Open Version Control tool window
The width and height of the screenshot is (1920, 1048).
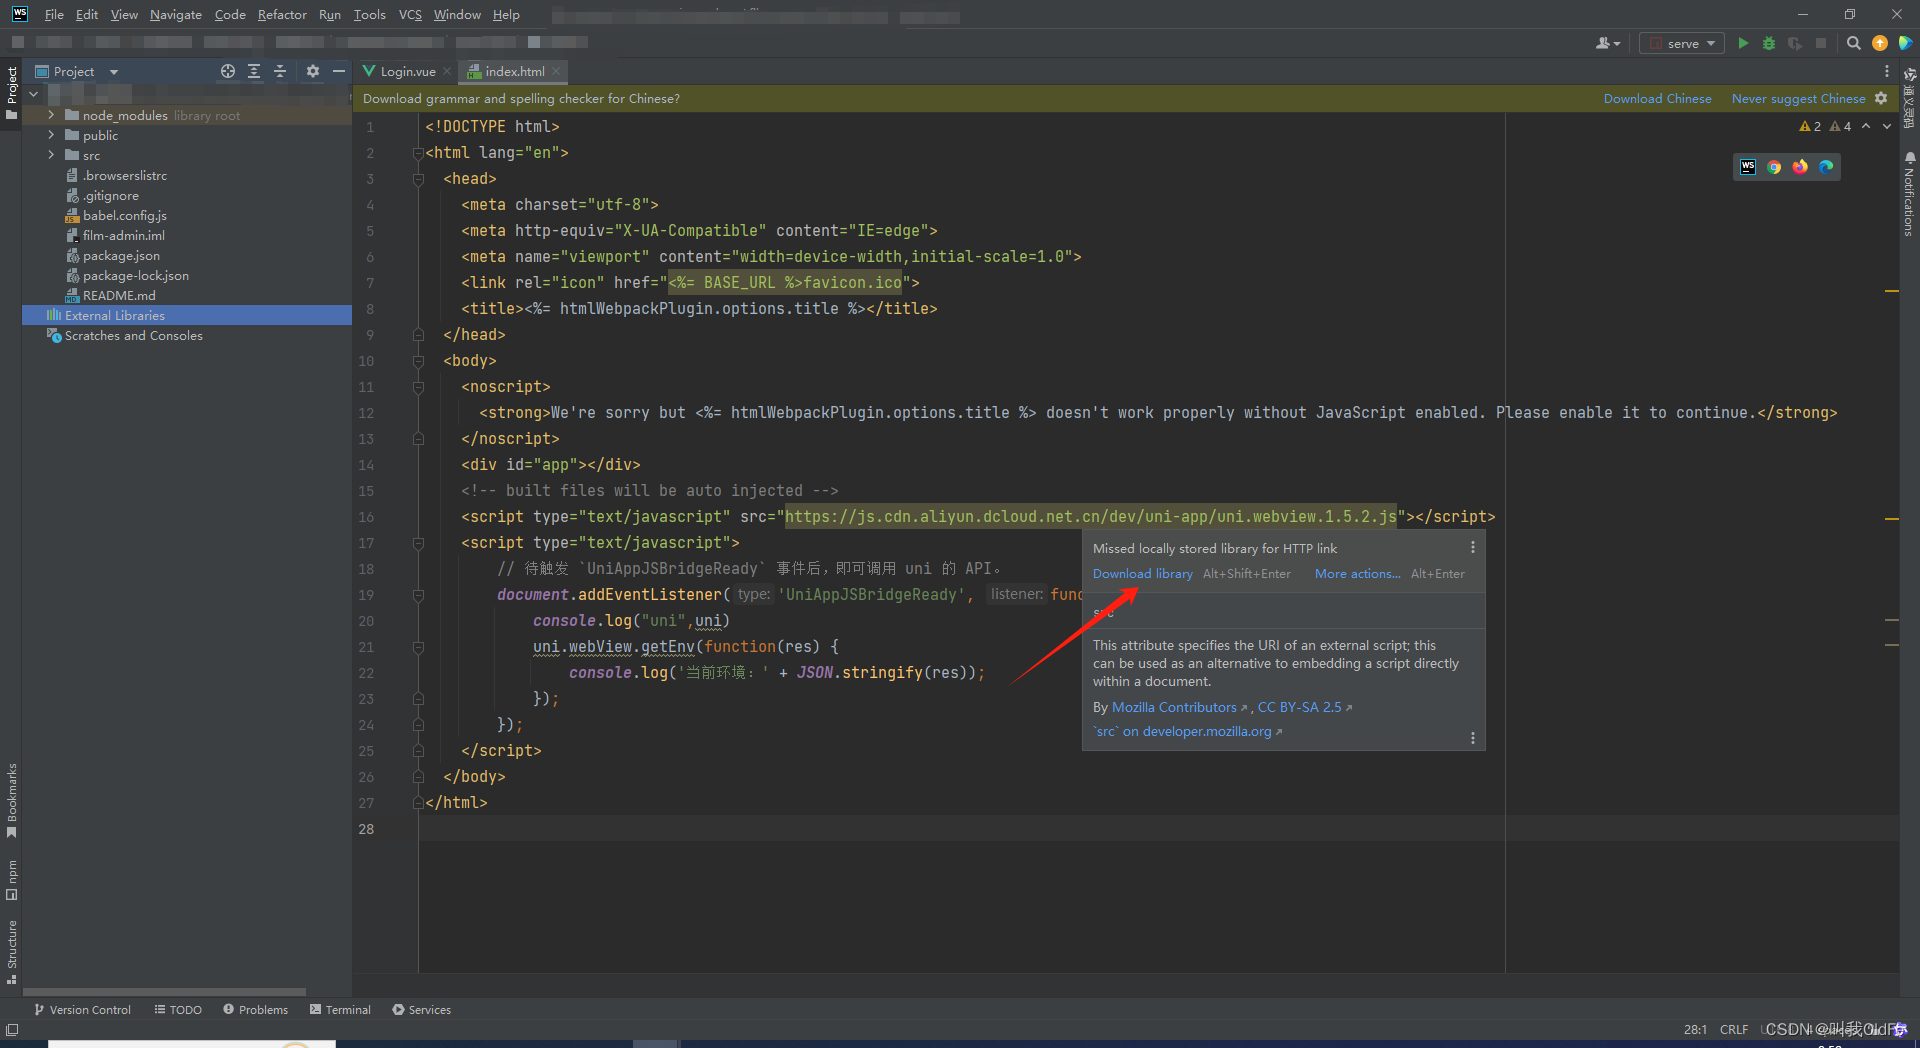pos(83,1010)
